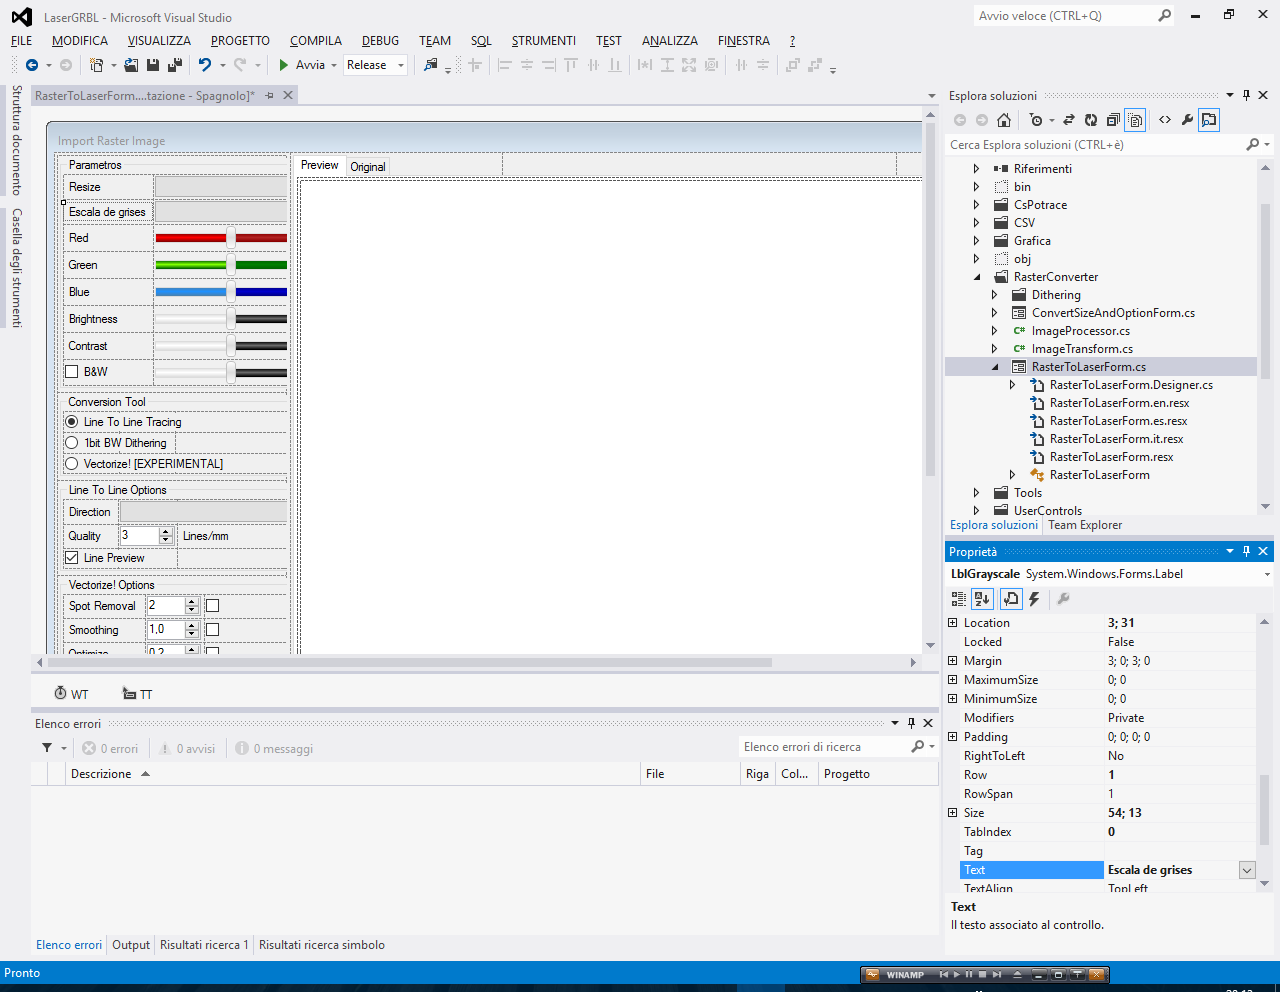
Task: Select the 1bit BW Dithering radio button
Action: pos(72,443)
